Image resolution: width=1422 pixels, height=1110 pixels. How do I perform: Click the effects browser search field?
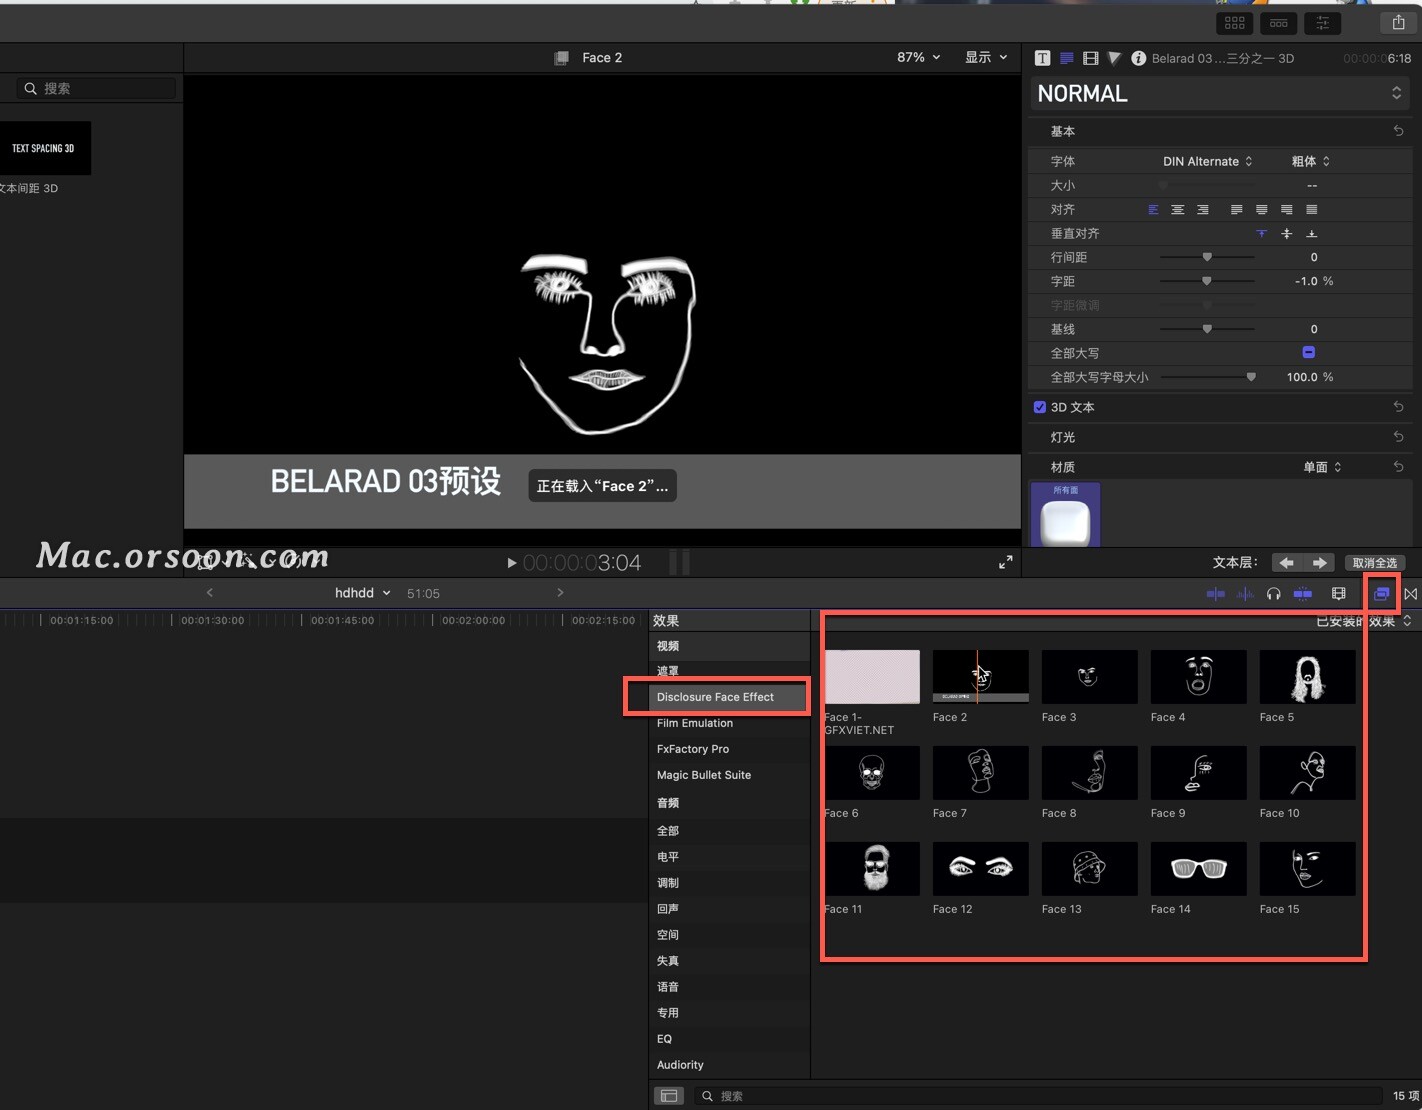1040,1096
